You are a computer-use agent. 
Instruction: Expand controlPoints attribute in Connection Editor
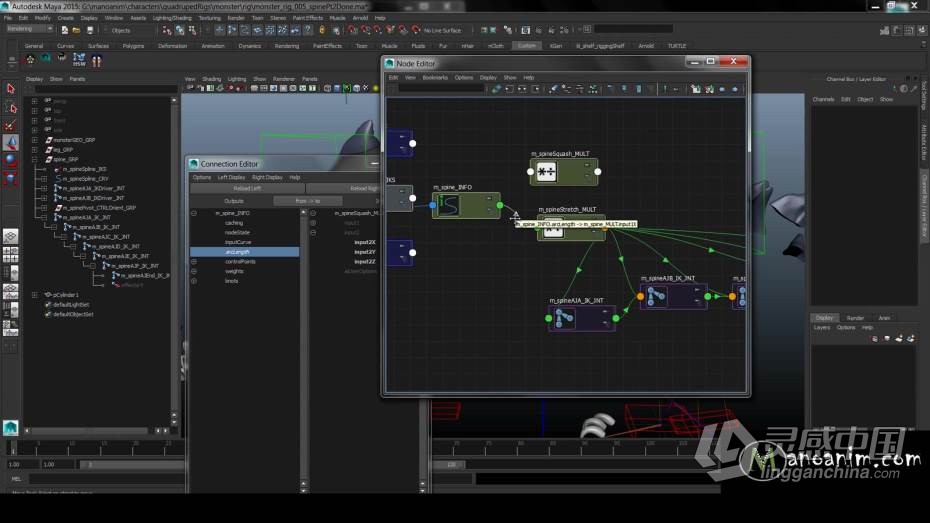194,262
